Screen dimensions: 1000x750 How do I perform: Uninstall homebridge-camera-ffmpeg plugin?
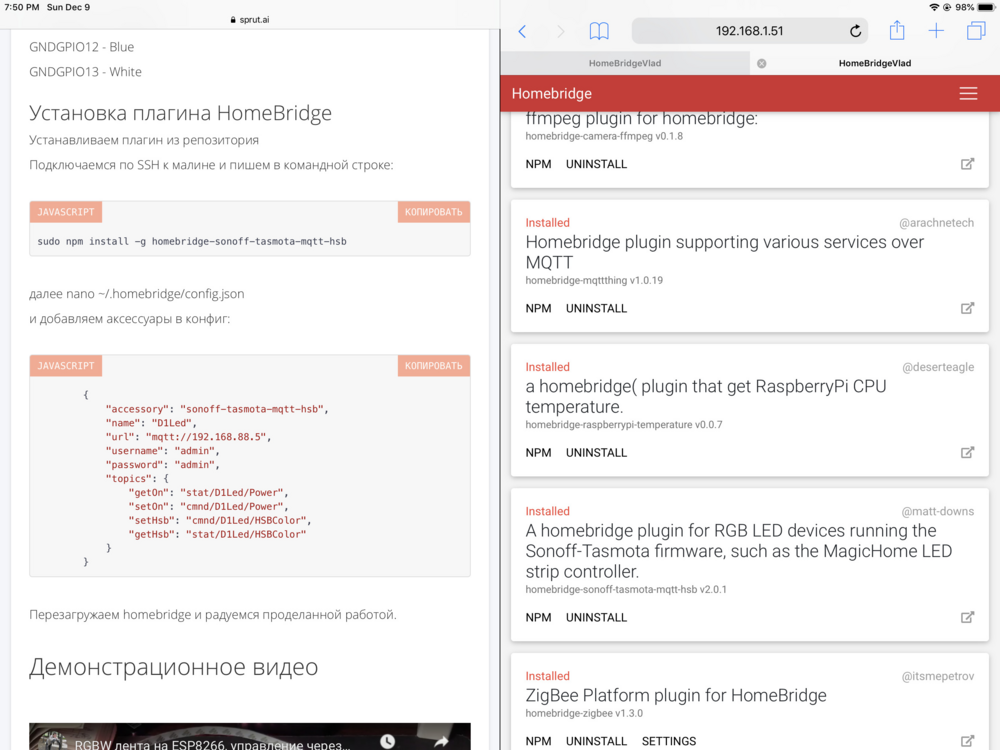pyautogui.click(x=596, y=164)
